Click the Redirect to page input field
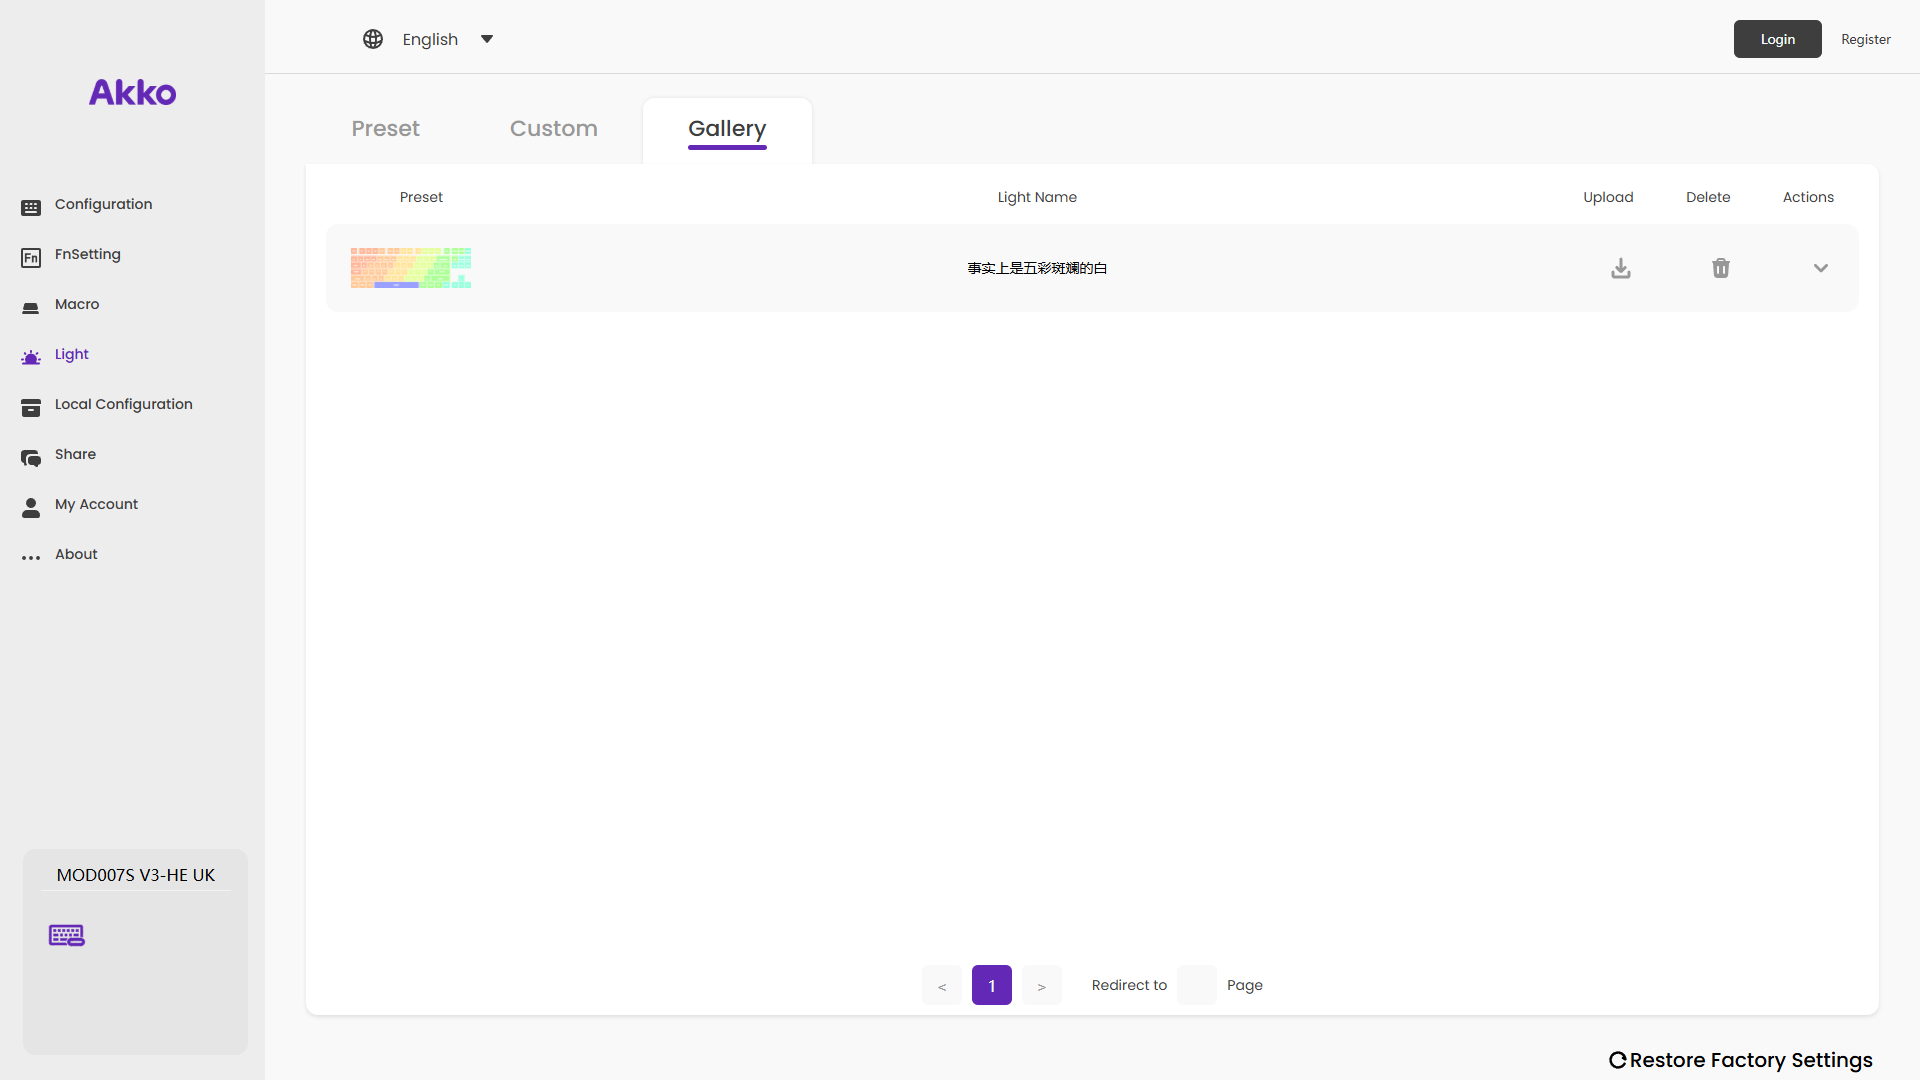The image size is (1920, 1080). [x=1196, y=985]
